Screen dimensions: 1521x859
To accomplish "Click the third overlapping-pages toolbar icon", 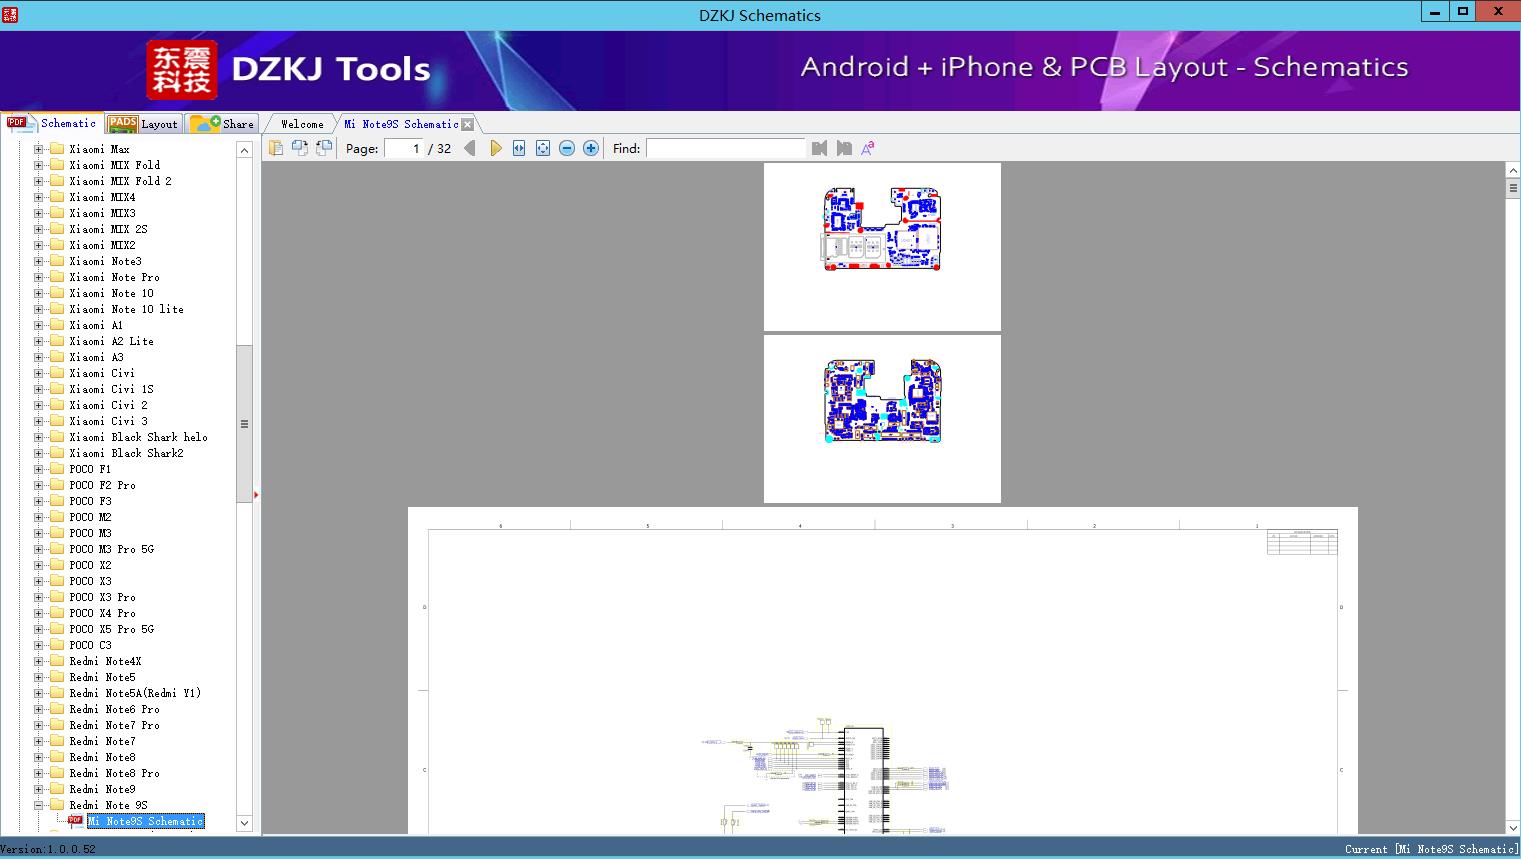I will pos(324,148).
